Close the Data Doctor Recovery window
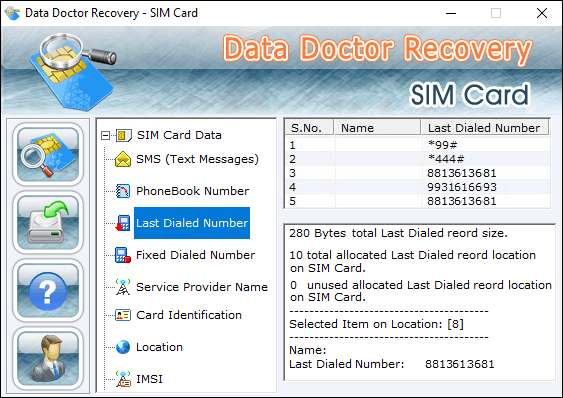Image resolution: width=563 pixels, height=398 pixels. point(542,13)
